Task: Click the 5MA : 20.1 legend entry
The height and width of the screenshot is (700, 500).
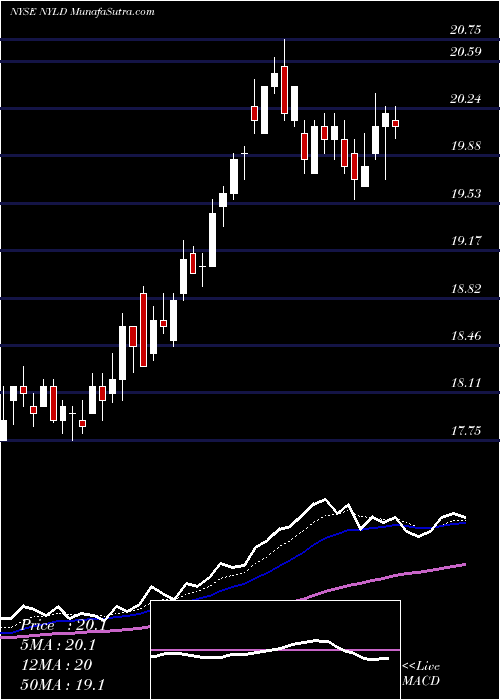Action: pyautogui.click(x=58, y=645)
